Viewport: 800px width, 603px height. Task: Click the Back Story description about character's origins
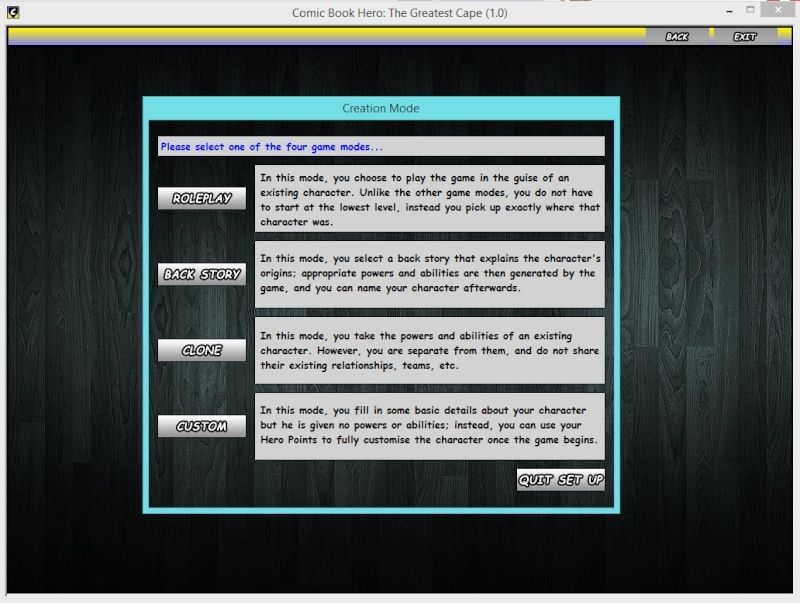pyautogui.click(x=430, y=274)
